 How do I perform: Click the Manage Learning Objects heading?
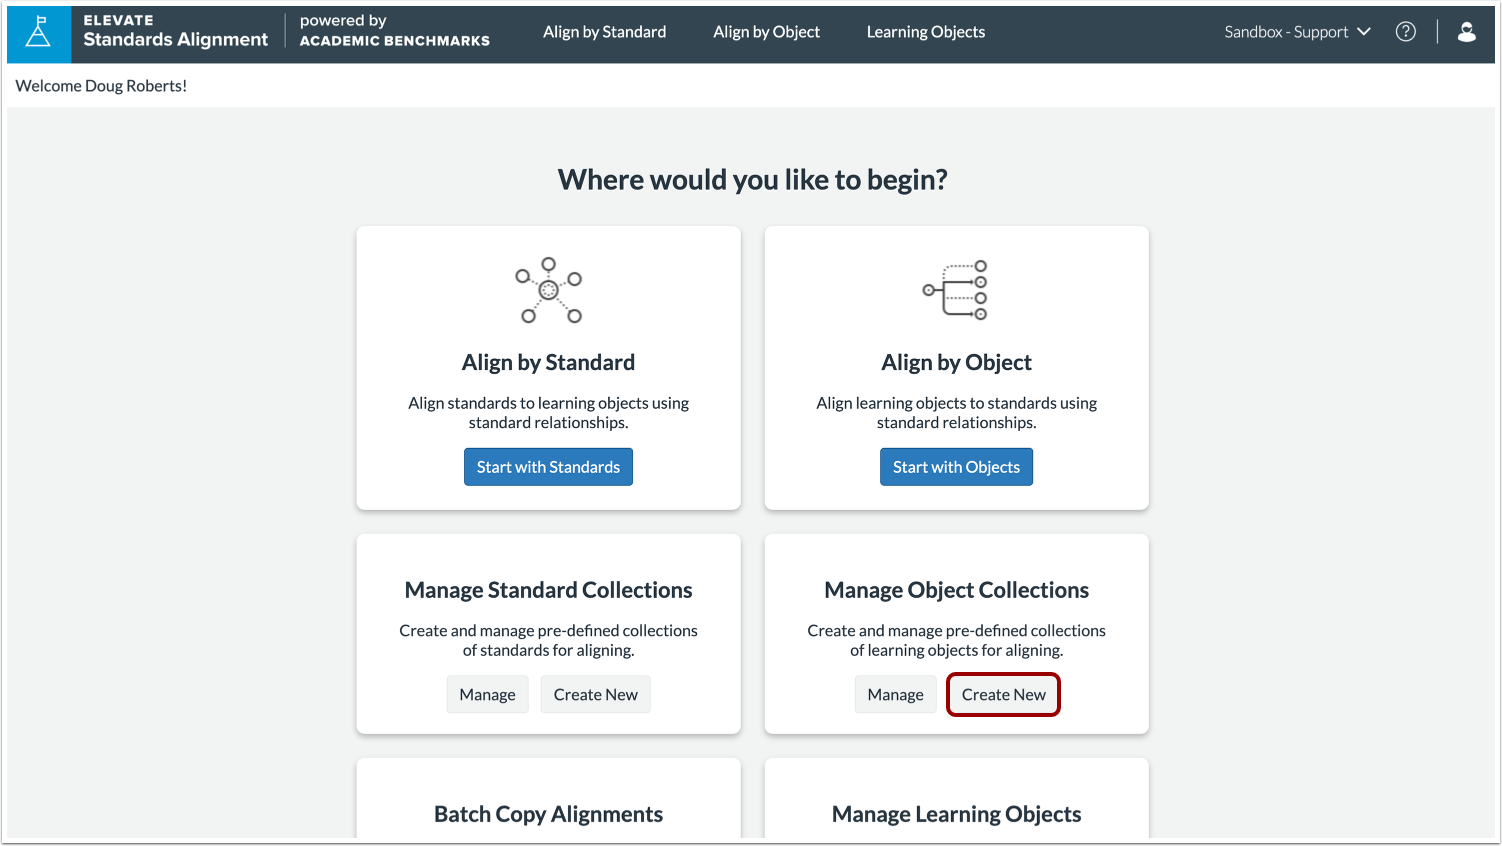(956, 814)
